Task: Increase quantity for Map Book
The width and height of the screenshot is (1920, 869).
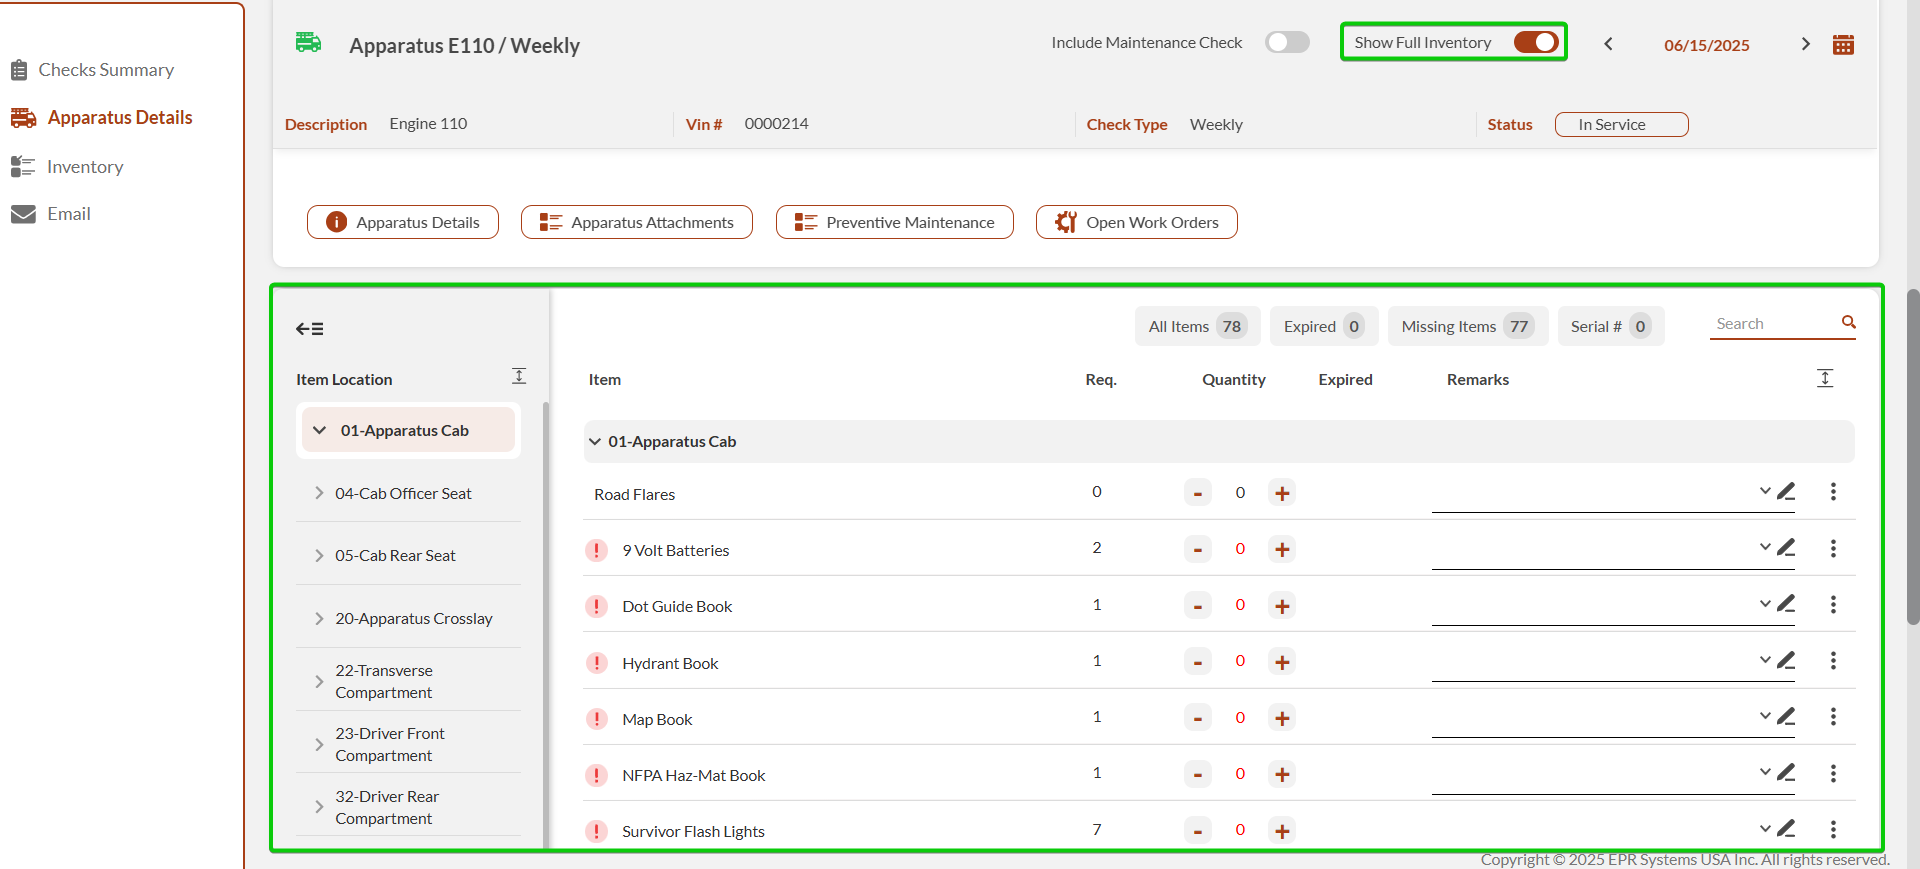Action: [1282, 718]
